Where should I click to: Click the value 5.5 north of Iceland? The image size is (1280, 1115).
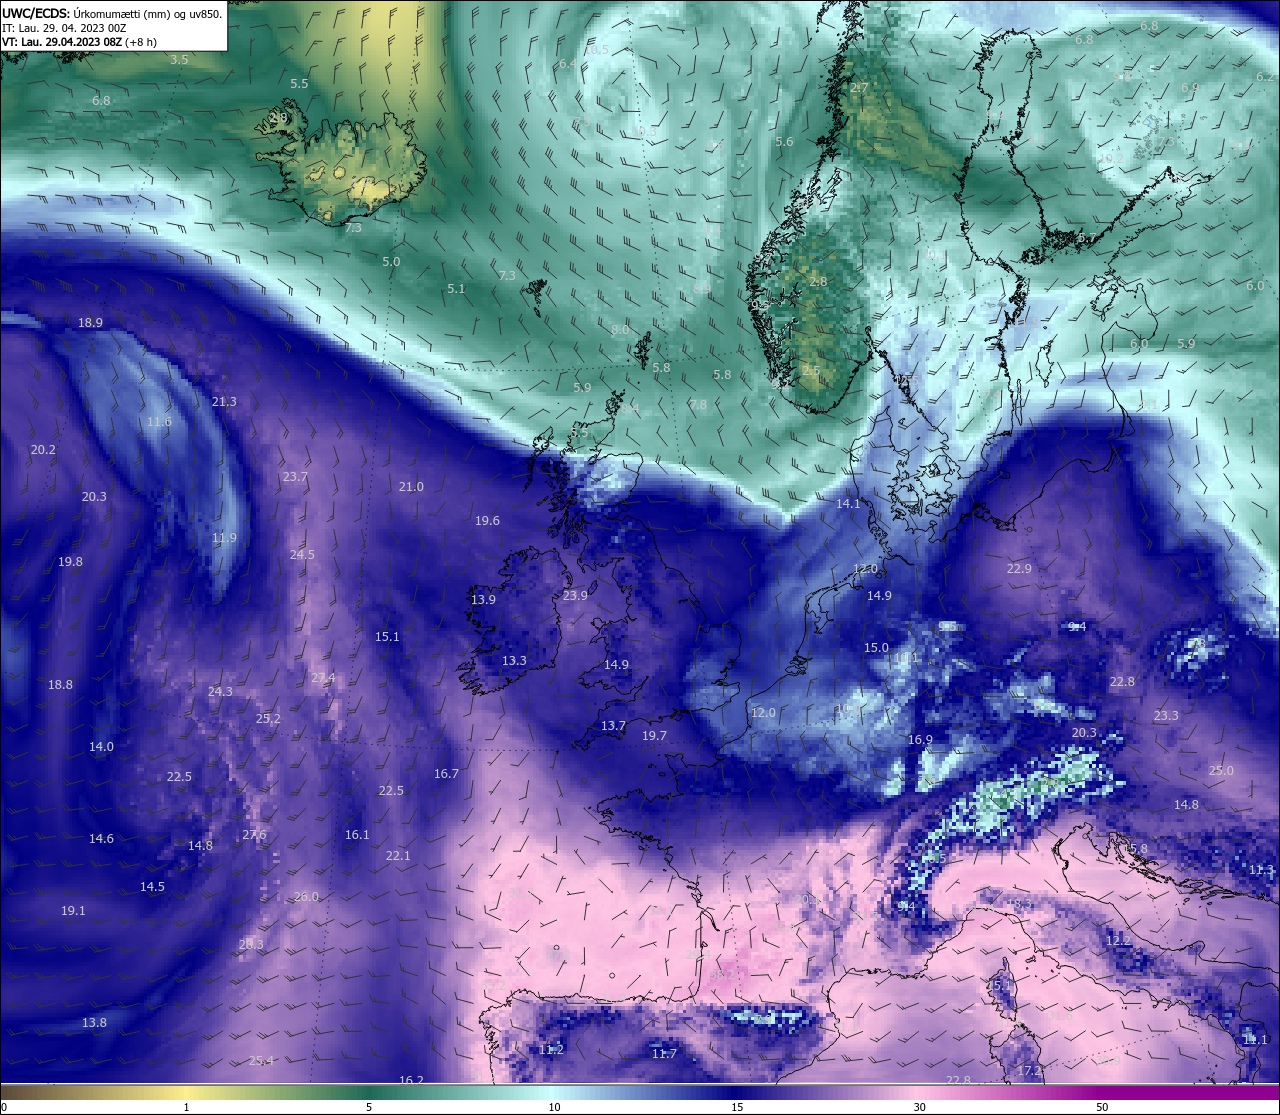[x=299, y=84]
